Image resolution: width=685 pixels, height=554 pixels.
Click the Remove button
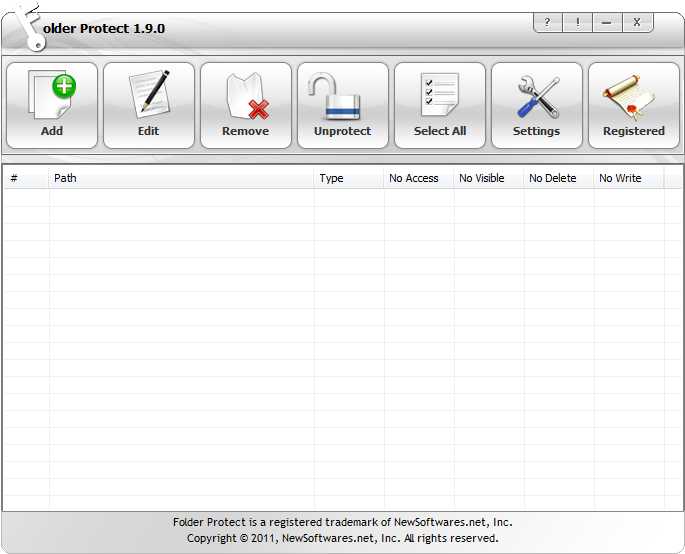click(246, 105)
